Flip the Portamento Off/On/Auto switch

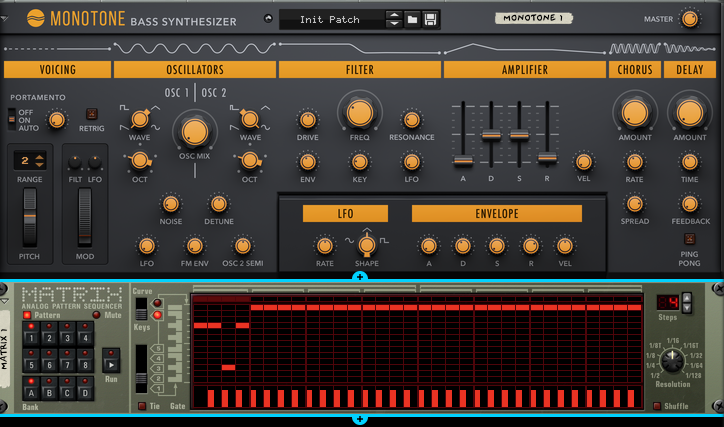(12, 120)
